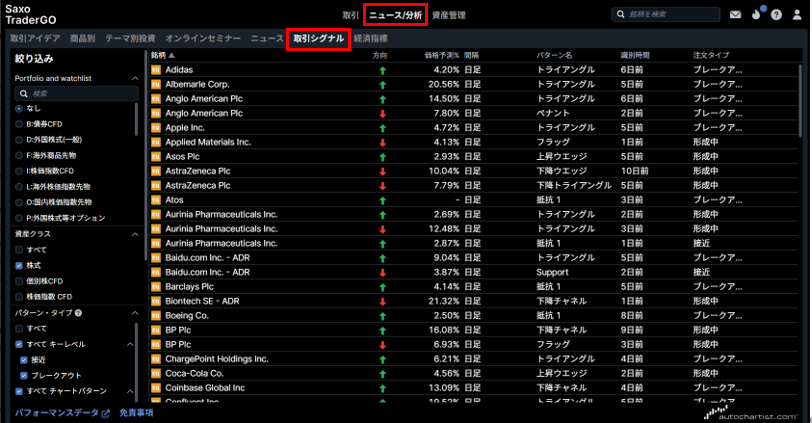Click the watchlist 検索 input field
This screenshot has height=423, width=812.
point(77,94)
